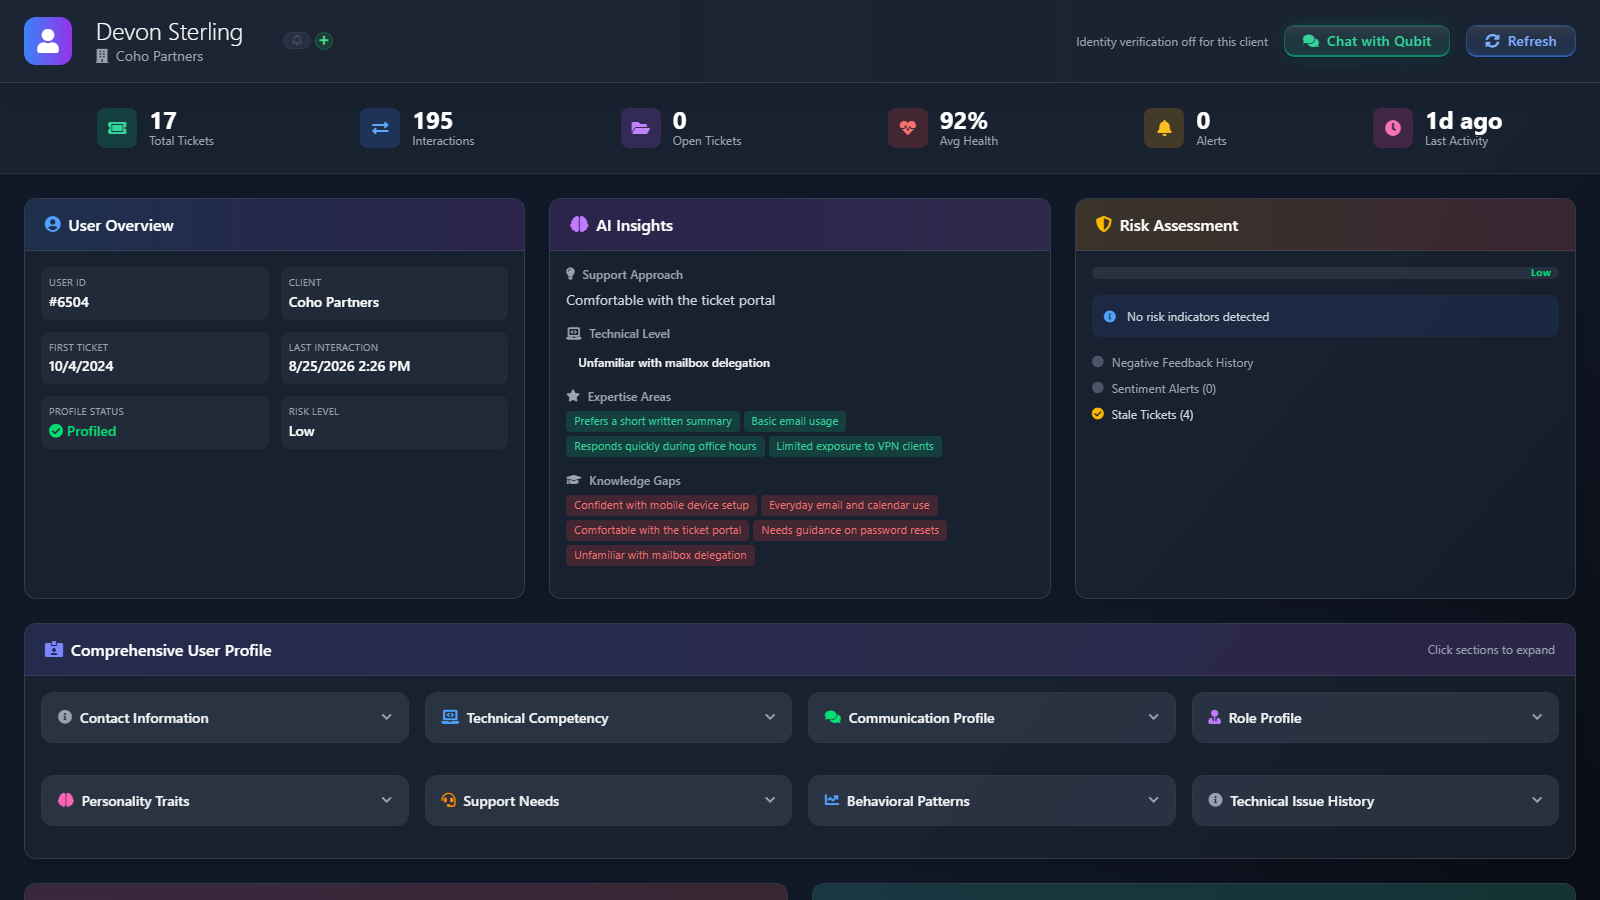Click the Open Tickets folder icon
1600x900 pixels.
coord(641,128)
